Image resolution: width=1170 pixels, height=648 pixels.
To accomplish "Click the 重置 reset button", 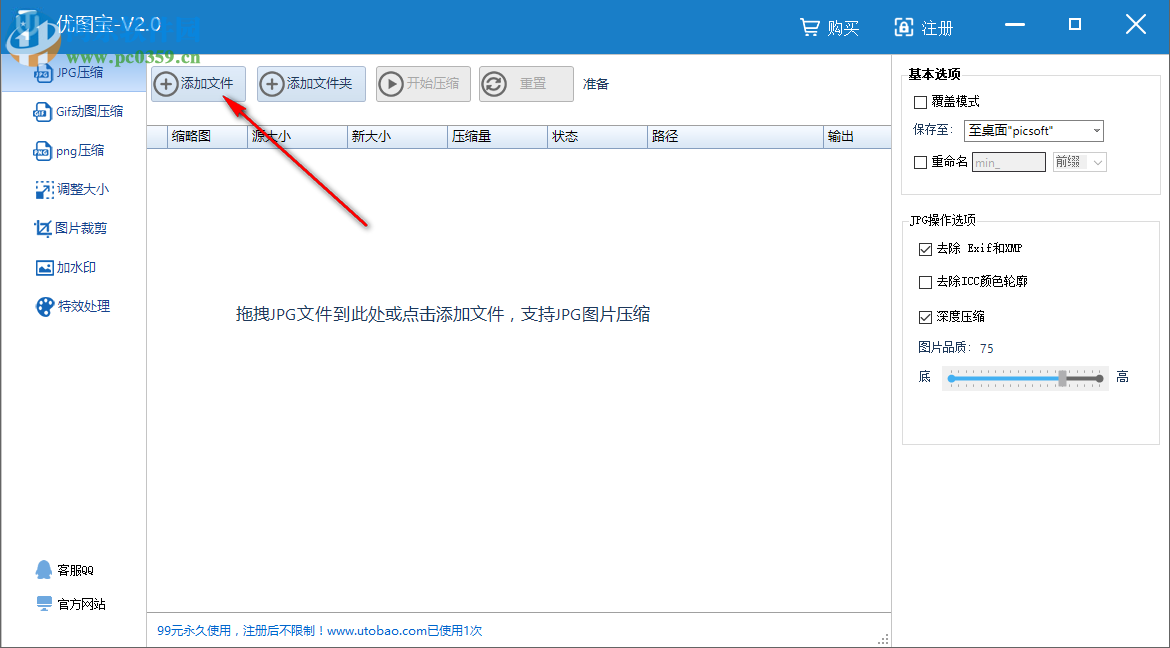I will tap(526, 84).
